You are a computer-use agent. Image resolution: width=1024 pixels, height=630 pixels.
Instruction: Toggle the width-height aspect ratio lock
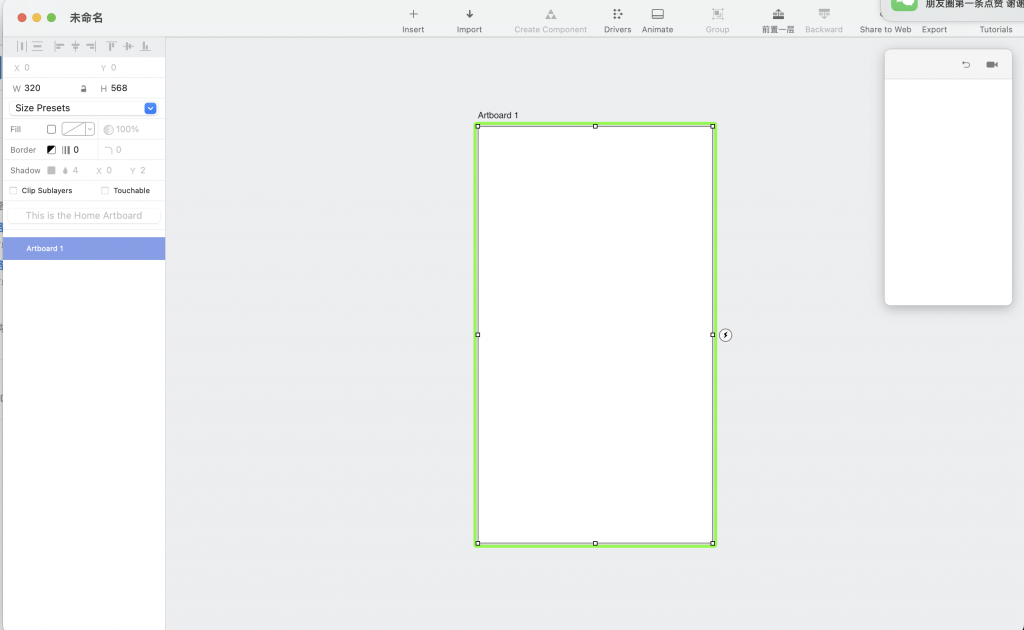83,88
